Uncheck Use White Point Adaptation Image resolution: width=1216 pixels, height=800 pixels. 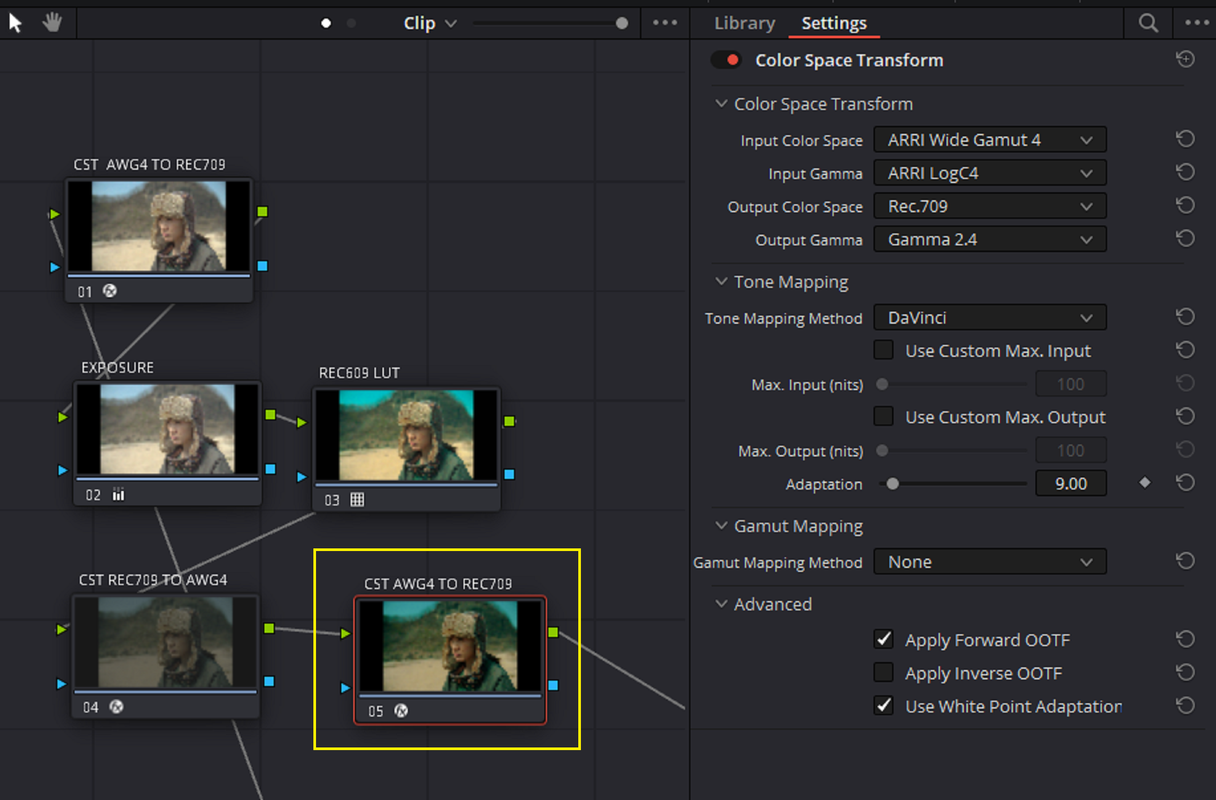tap(884, 706)
